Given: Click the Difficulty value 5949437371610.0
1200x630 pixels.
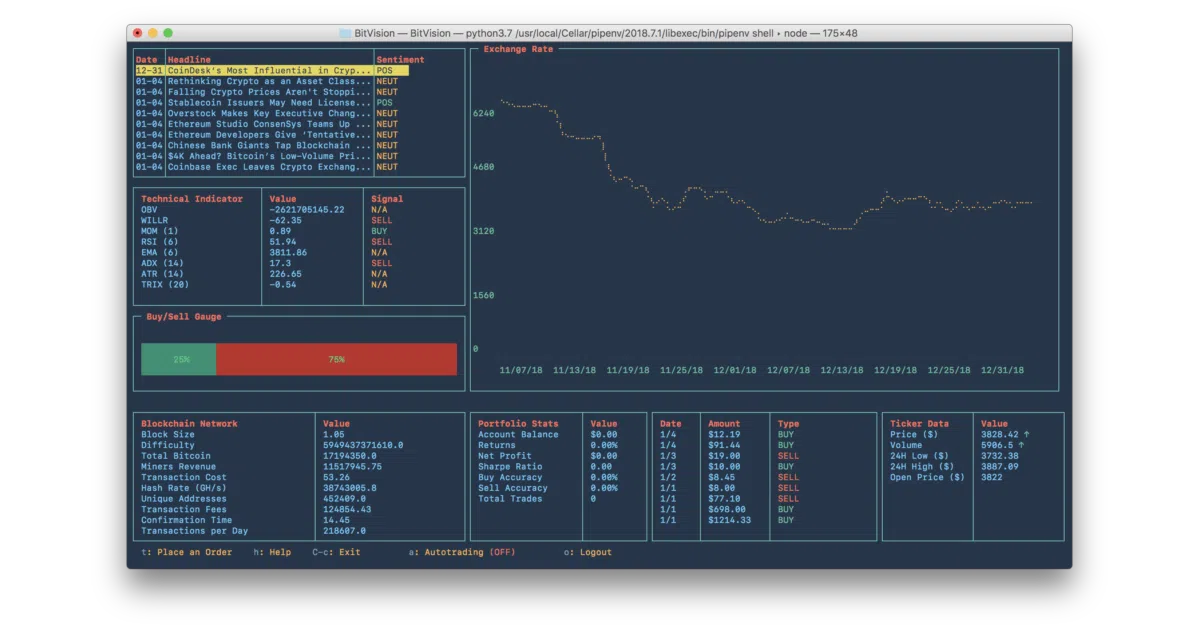Looking at the screenshot, I should 363,445.
